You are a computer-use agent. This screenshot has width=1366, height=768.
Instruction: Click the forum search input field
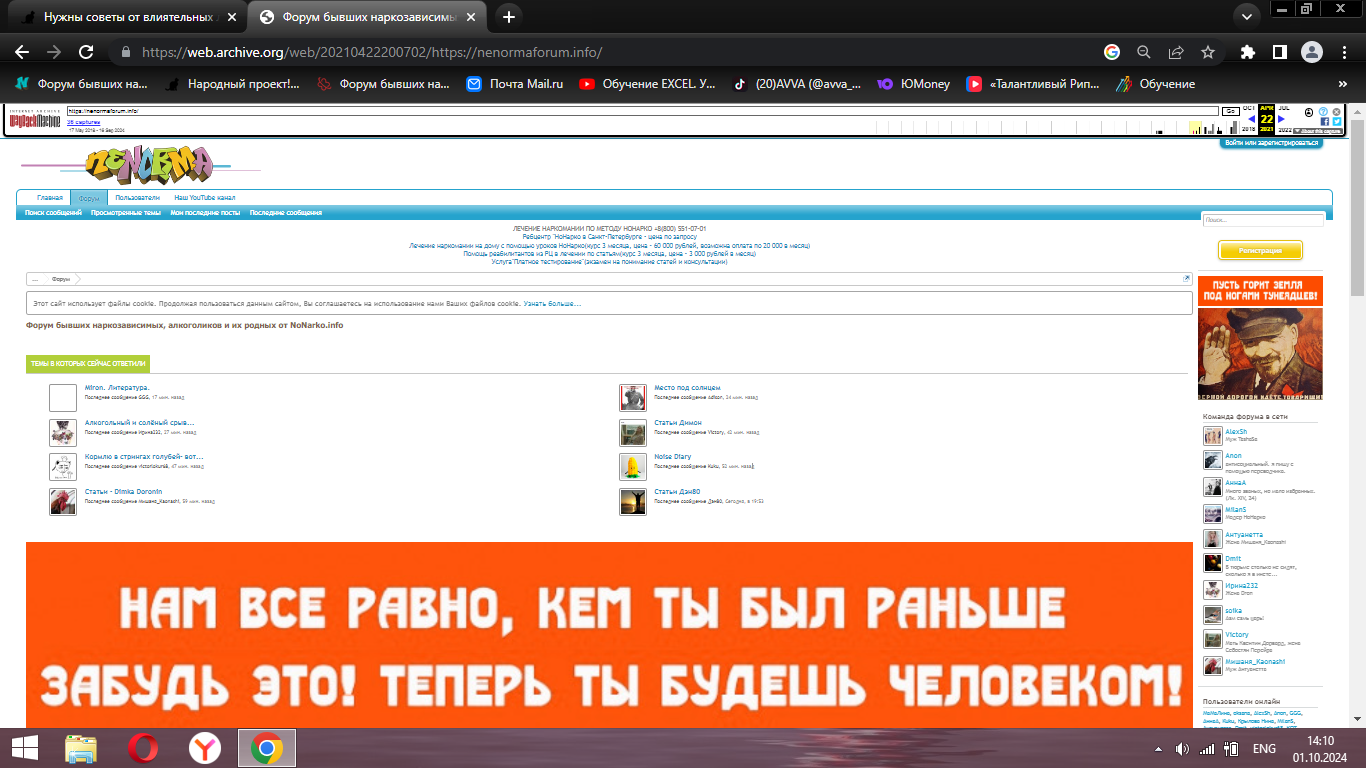(1262, 219)
